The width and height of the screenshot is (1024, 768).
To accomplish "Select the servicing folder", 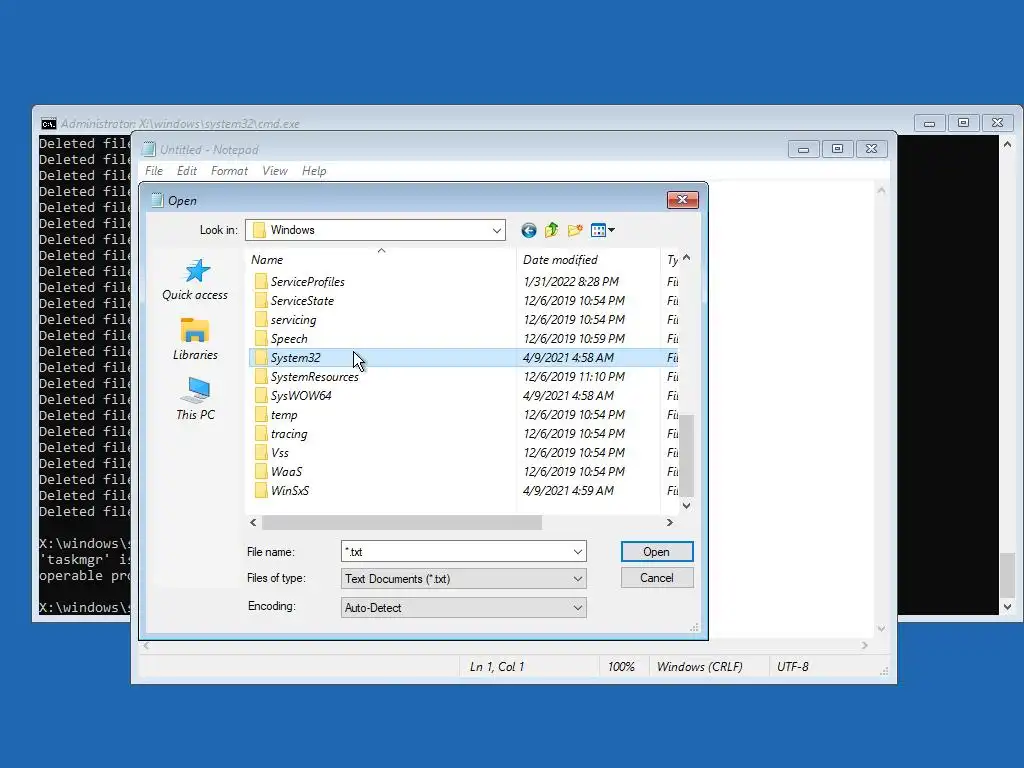I will [x=293, y=319].
